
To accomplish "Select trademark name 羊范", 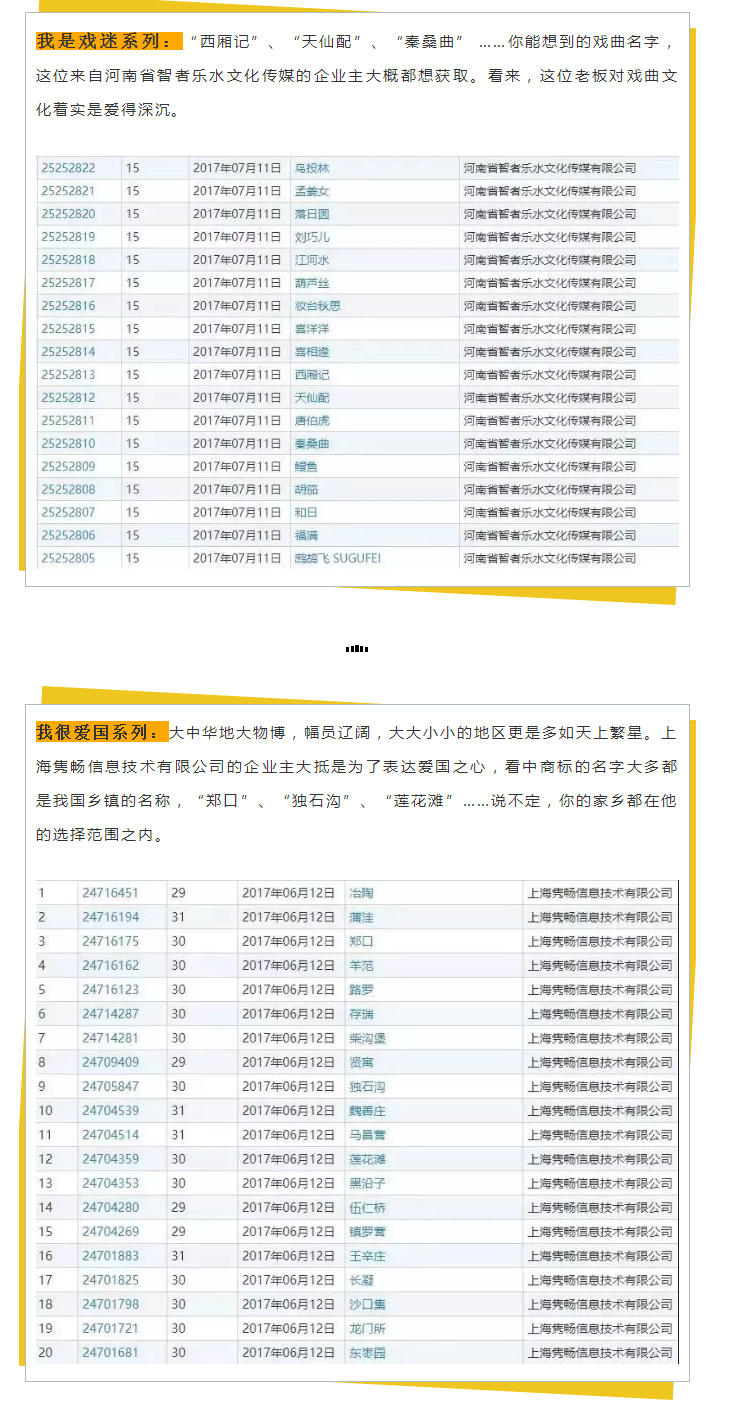I will 360,965.
